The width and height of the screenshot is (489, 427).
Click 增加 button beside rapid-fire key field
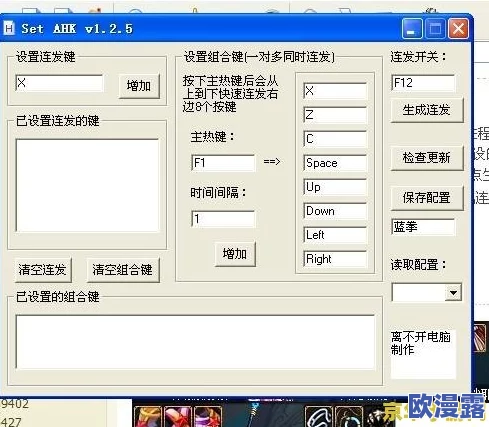pos(139,86)
